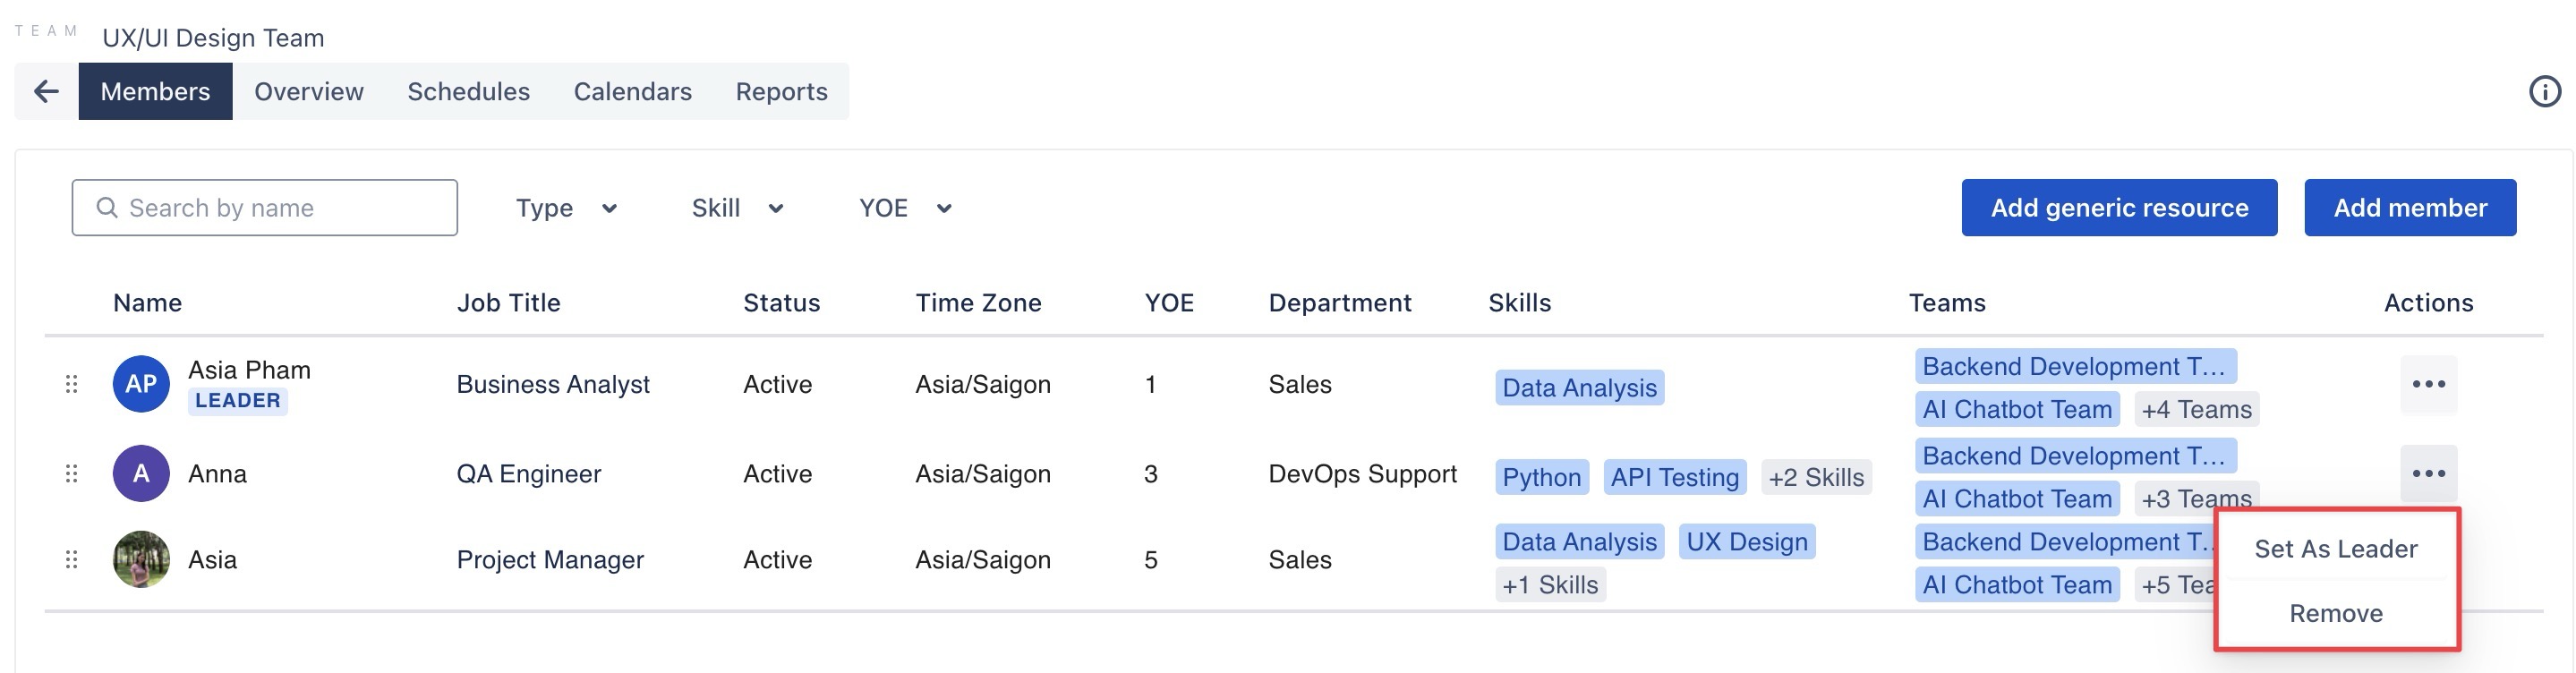Click the drag handle beside Anna

pyautogui.click(x=71, y=473)
